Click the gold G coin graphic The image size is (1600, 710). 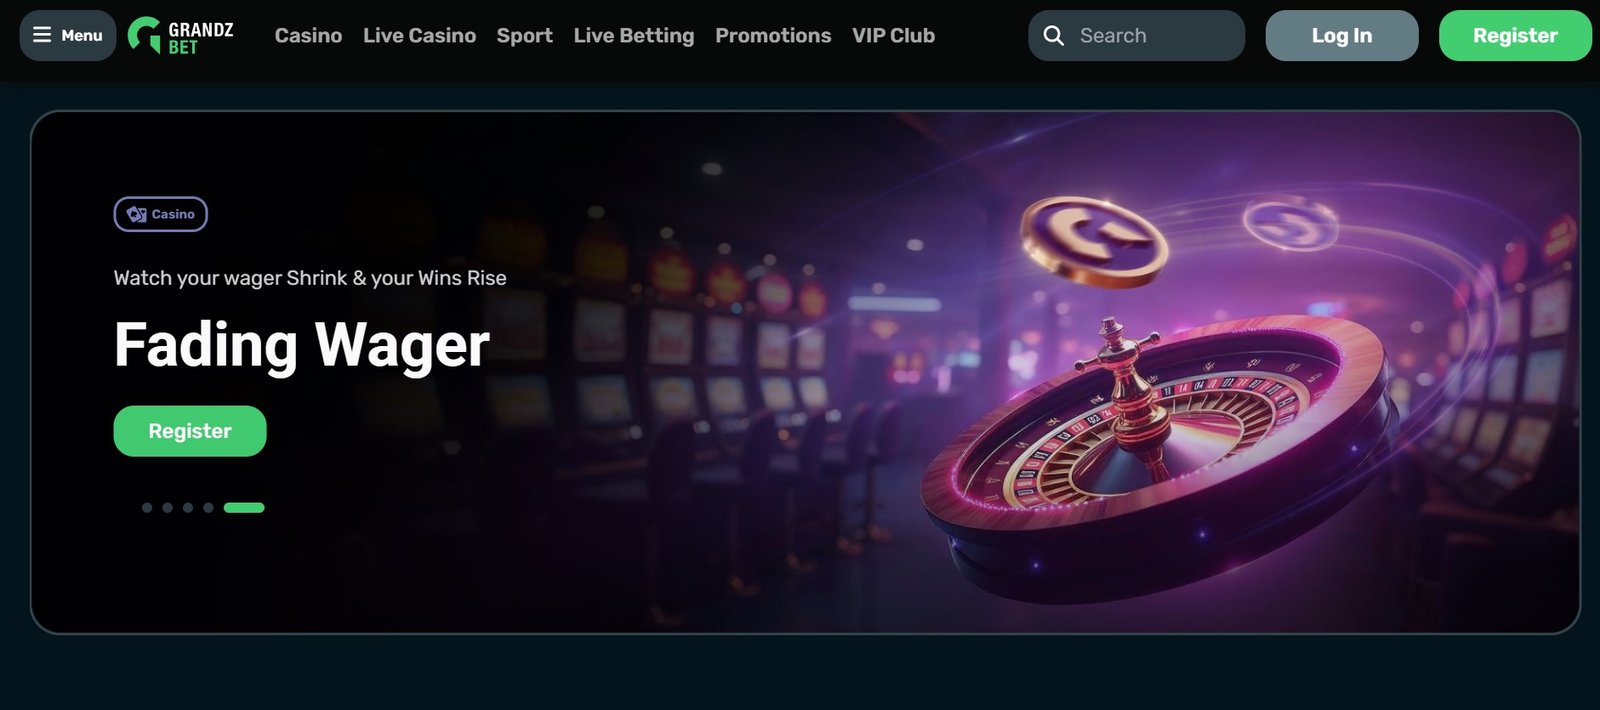pos(1094,241)
